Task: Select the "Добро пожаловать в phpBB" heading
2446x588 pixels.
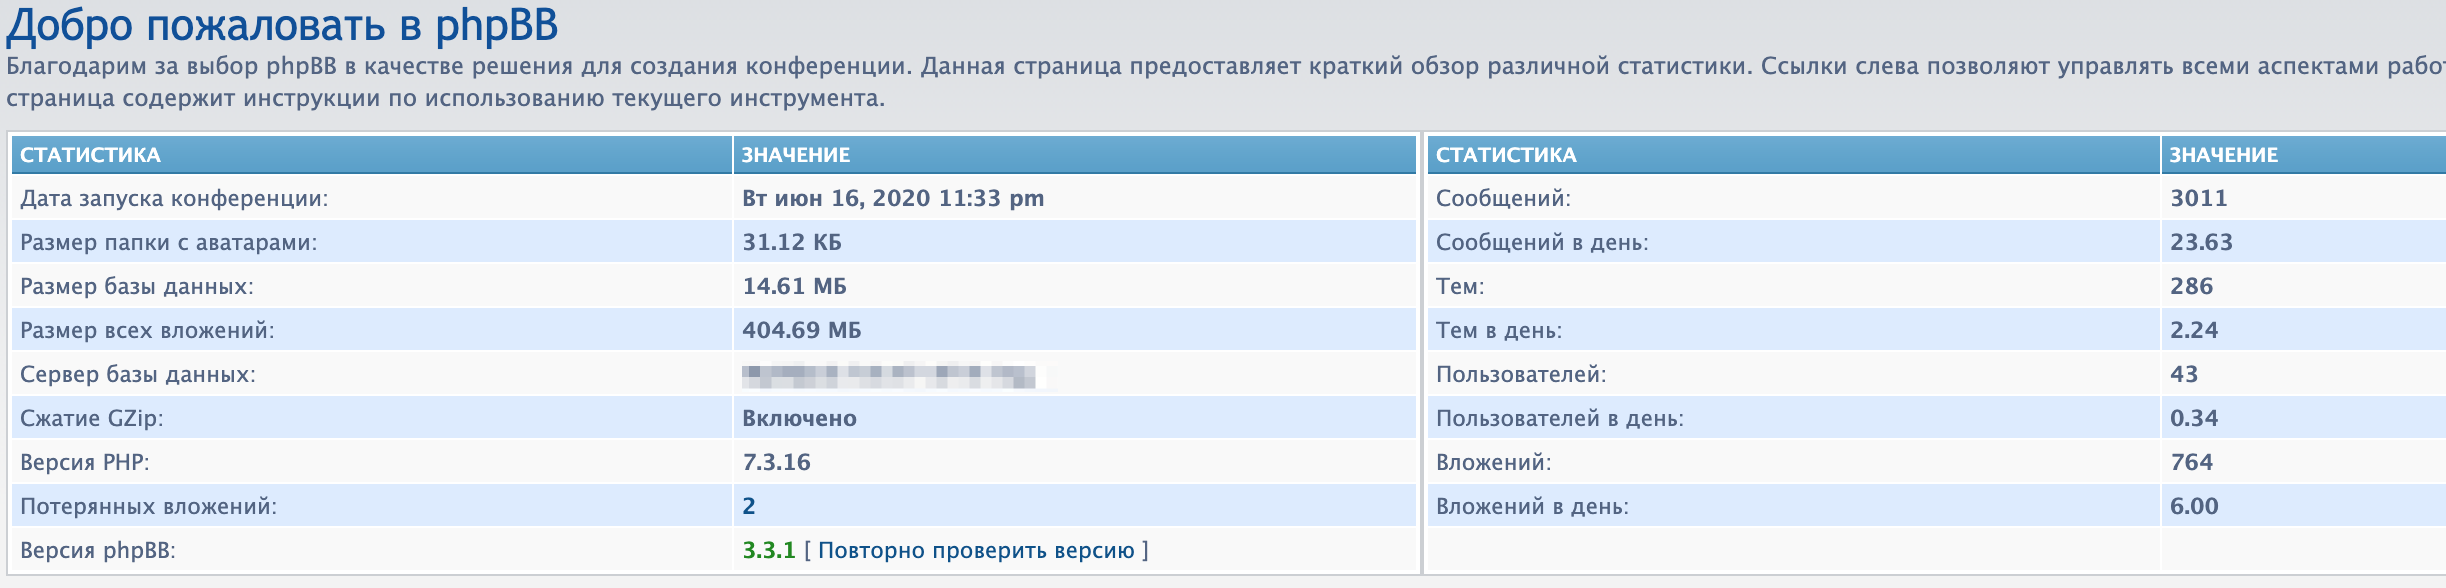Action: [282, 26]
